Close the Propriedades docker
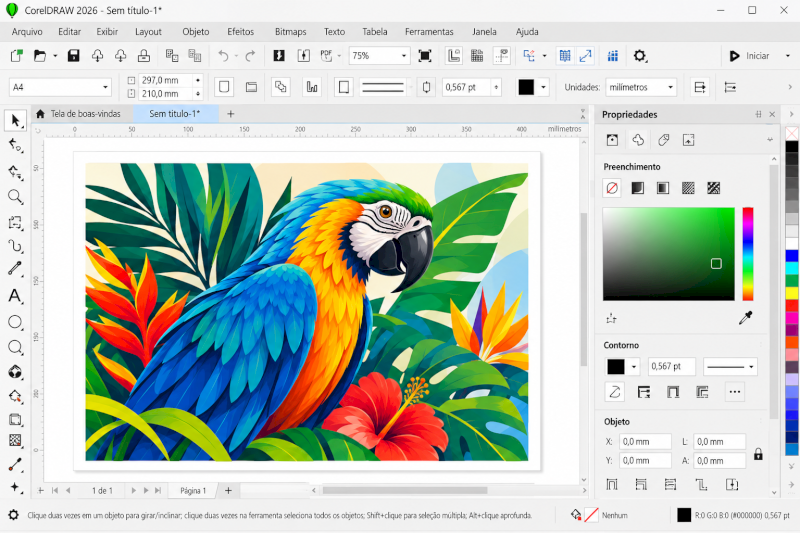This screenshot has height=533, width=800. pyautogui.click(x=772, y=114)
